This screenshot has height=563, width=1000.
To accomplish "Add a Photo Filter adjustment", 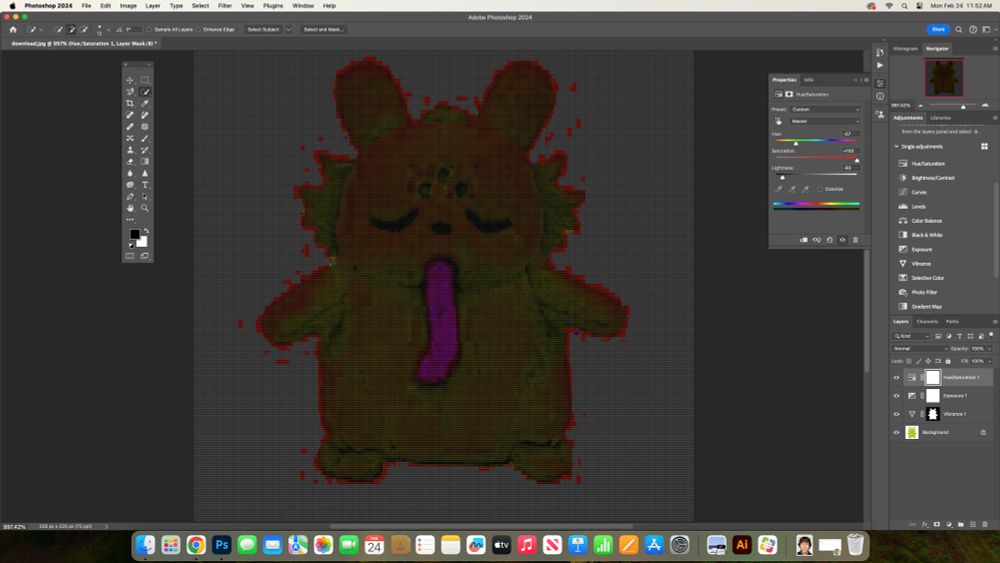I will point(924,292).
